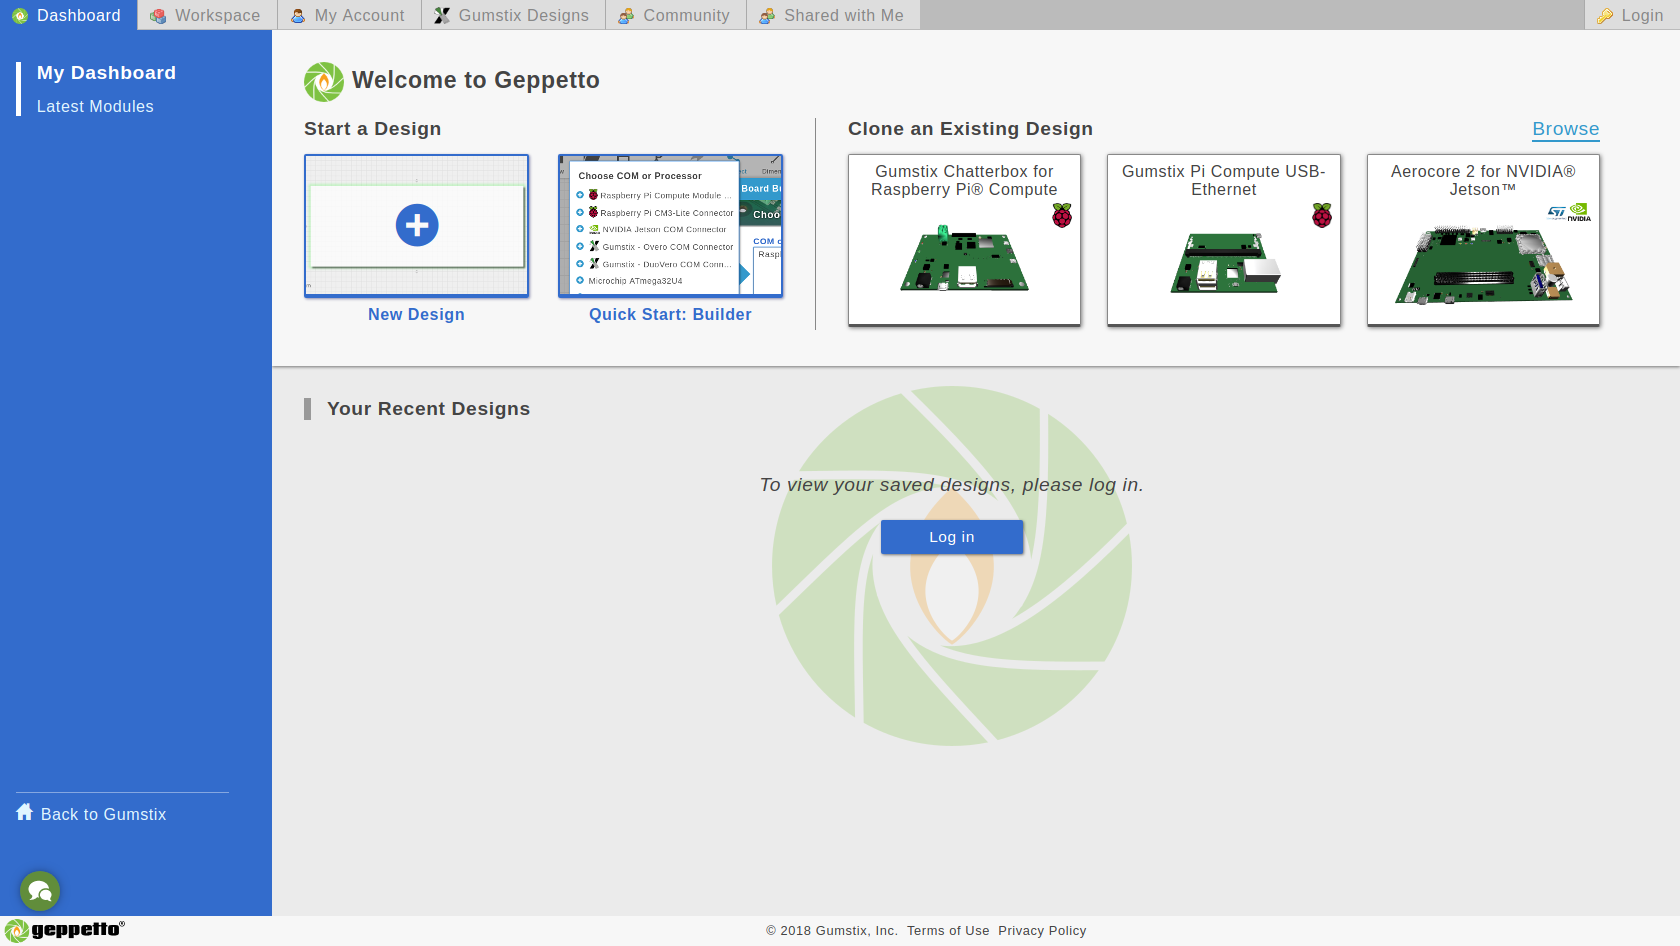
Task: Open the Dashboard tab
Action: click(68, 15)
